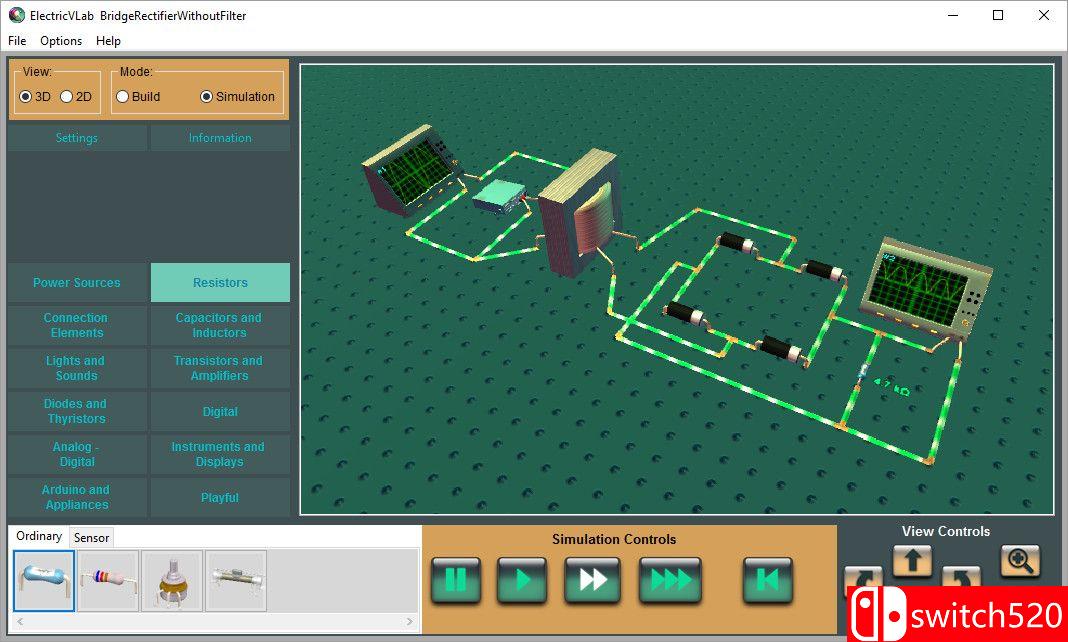This screenshot has height=642, width=1068.
Task: Show the Instruments and Displays category
Action: 219,454
